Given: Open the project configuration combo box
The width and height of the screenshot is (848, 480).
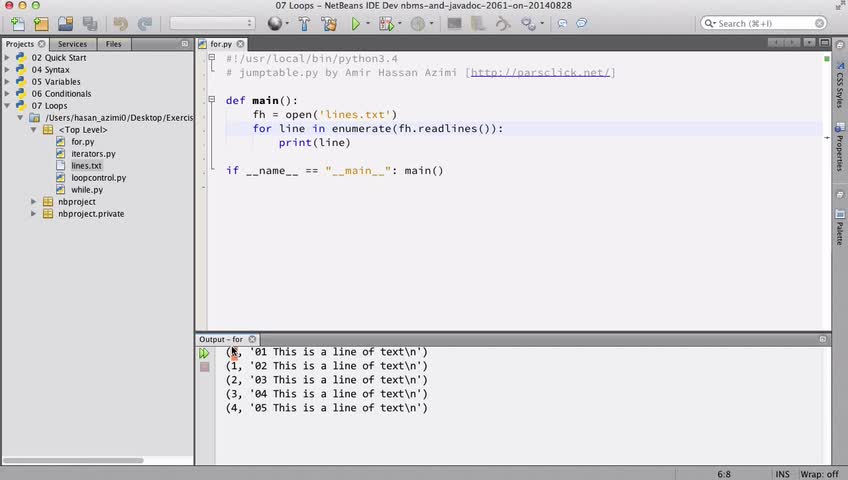Looking at the screenshot, I should tap(211, 23).
